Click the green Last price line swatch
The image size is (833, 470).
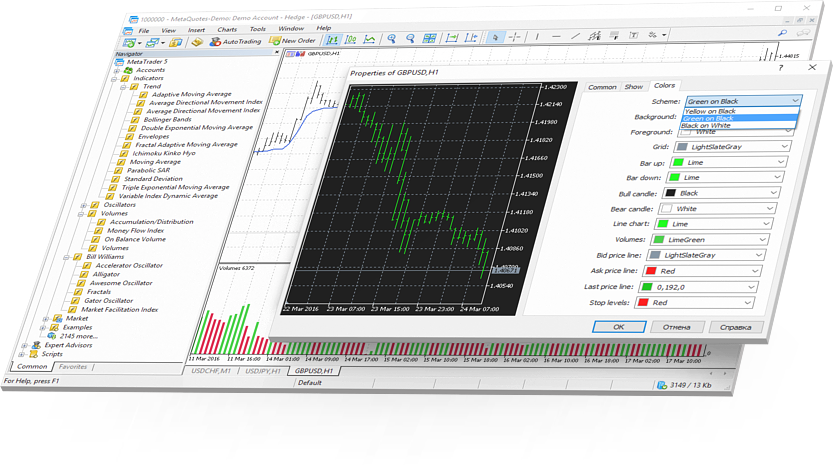tap(647, 287)
